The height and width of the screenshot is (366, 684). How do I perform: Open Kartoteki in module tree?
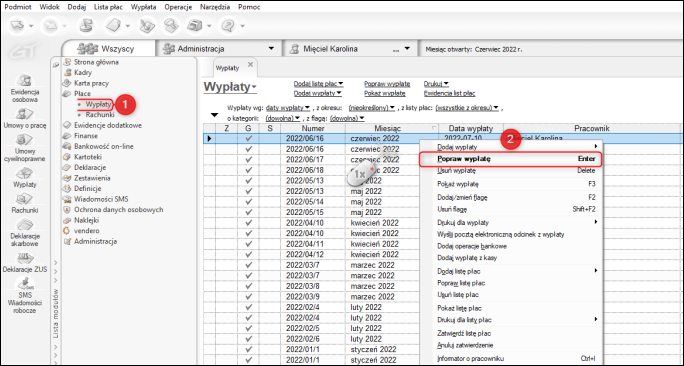[x=88, y=157]
